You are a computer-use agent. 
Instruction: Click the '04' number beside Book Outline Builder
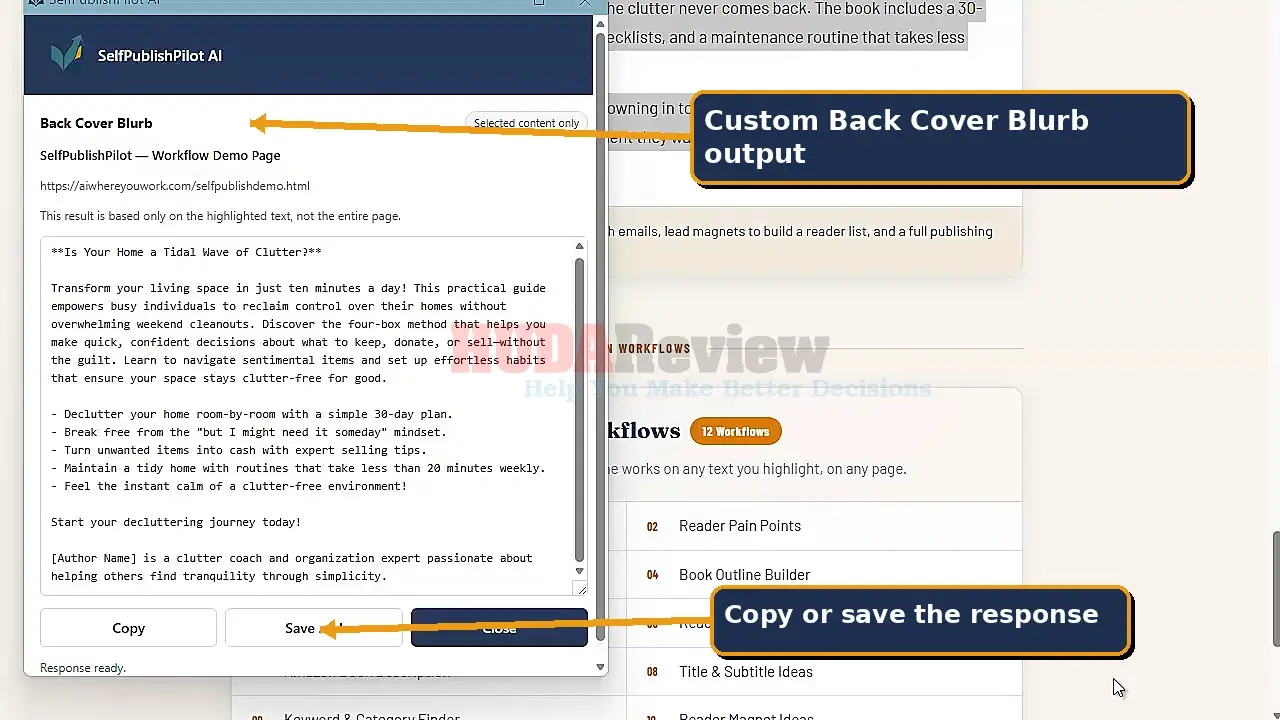click(652, 575)
